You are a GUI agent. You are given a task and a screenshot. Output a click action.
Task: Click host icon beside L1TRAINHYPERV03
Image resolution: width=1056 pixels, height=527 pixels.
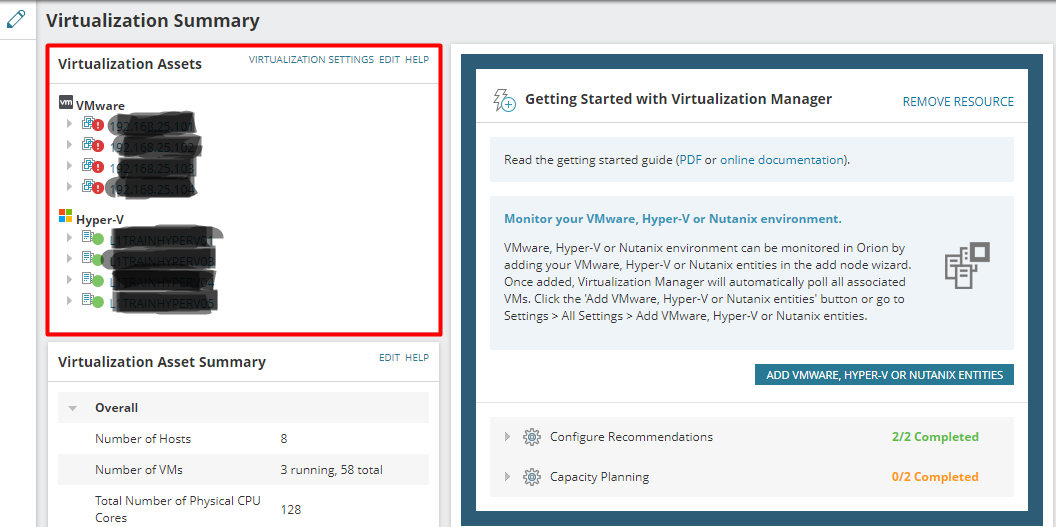(88, 257)
